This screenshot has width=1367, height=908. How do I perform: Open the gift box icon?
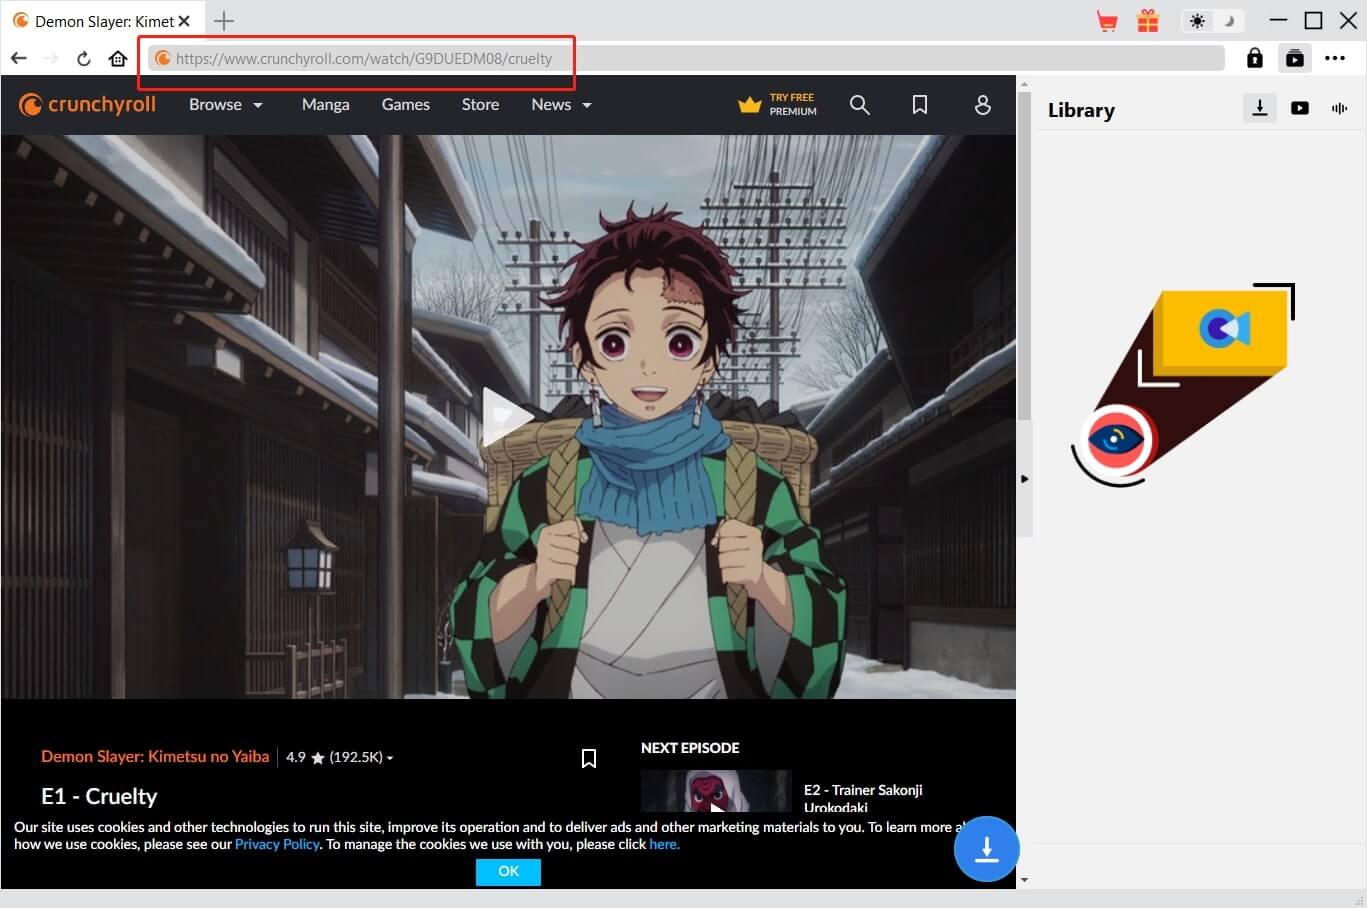click(1148, 21)
